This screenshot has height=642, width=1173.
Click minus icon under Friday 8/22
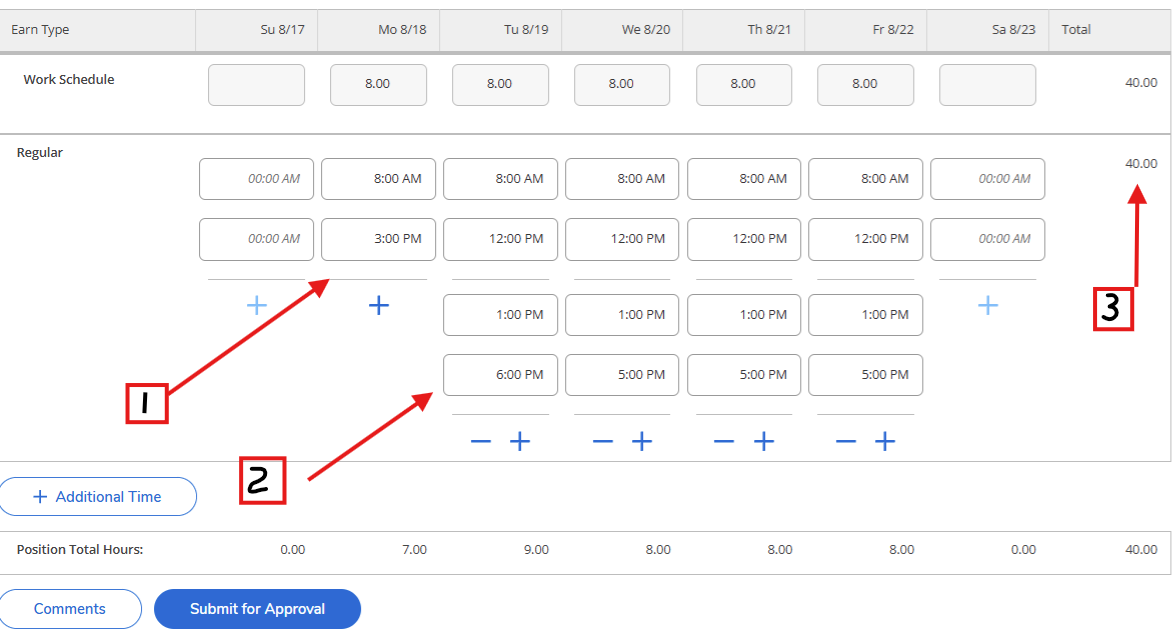(846, 441)
